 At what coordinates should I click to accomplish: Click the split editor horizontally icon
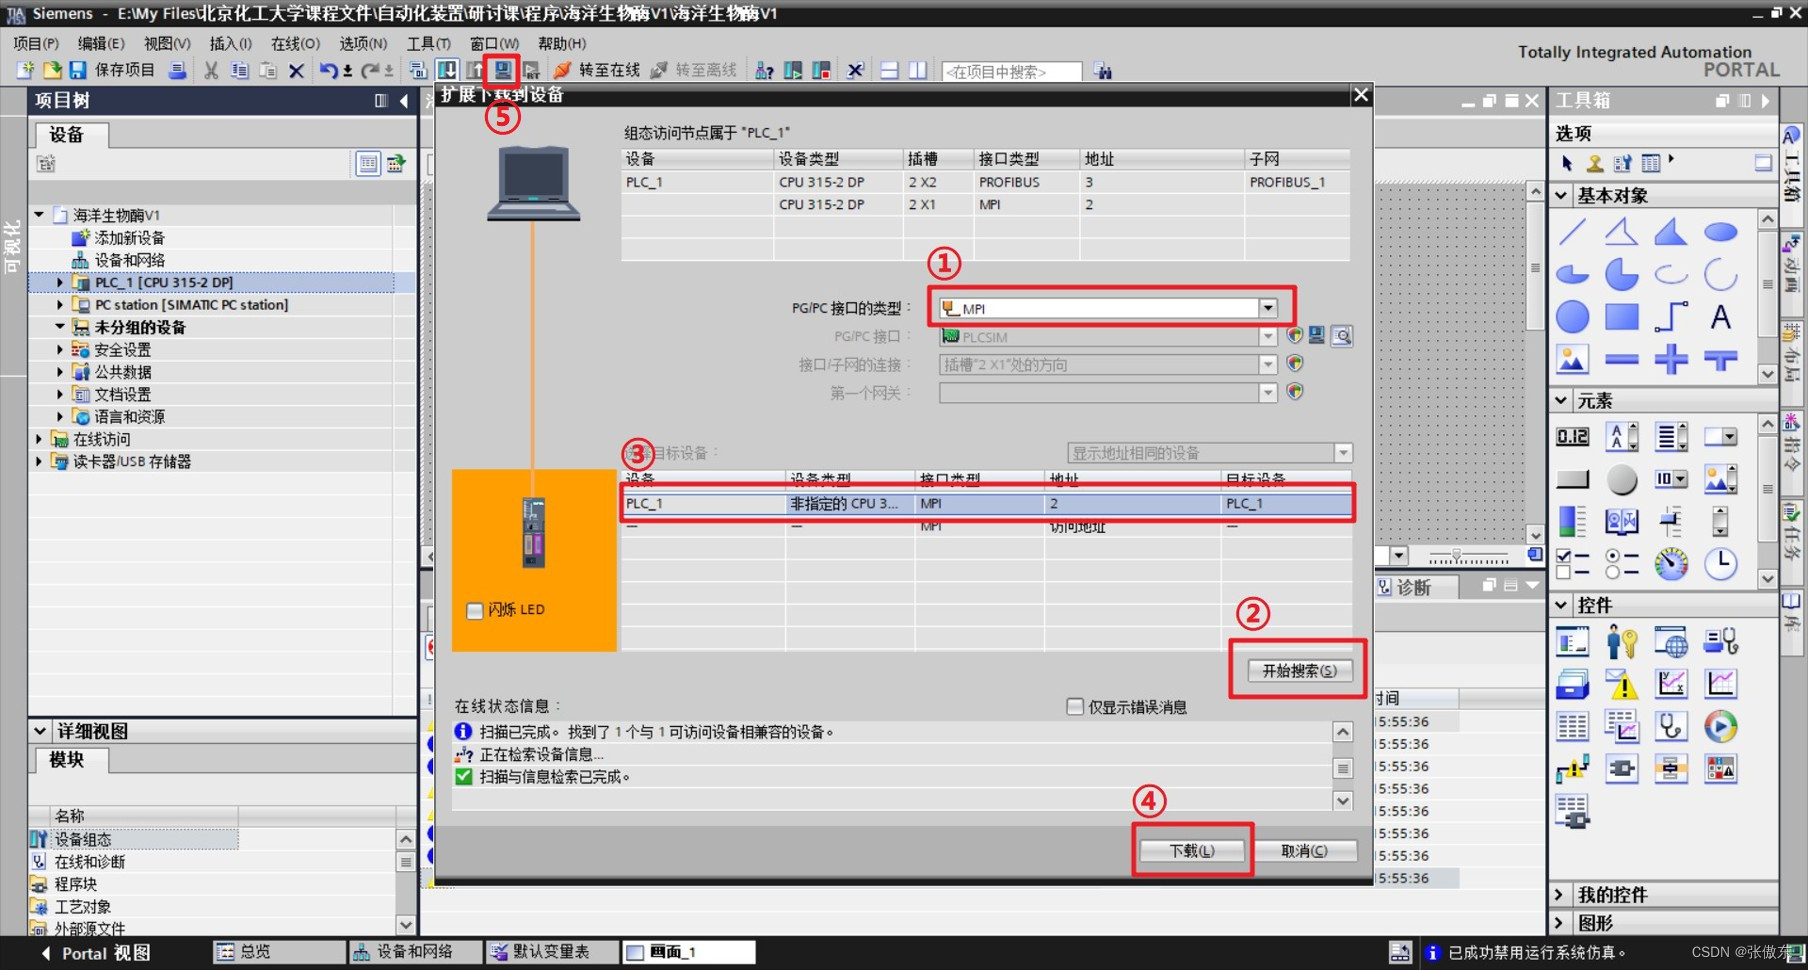click(889, 70)
